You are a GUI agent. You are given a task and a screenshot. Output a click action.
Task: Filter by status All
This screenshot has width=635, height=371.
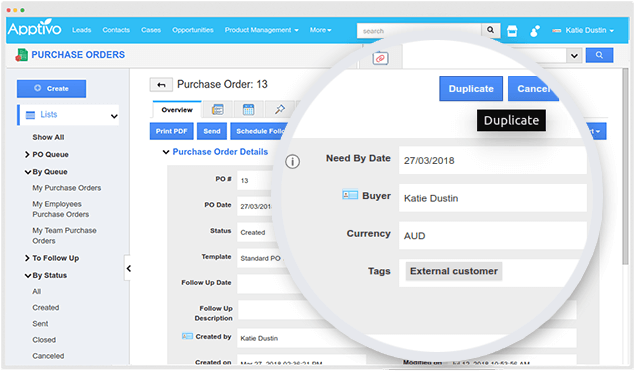coord(36,292)
